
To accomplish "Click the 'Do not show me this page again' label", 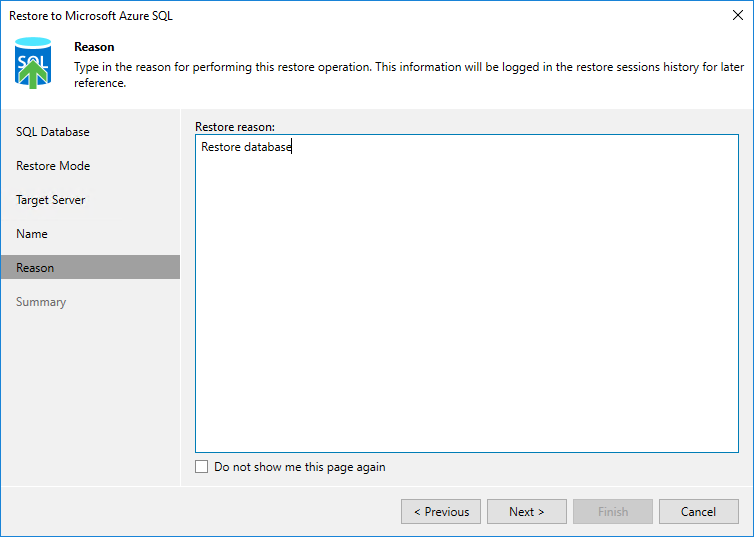I will (299, 467).
